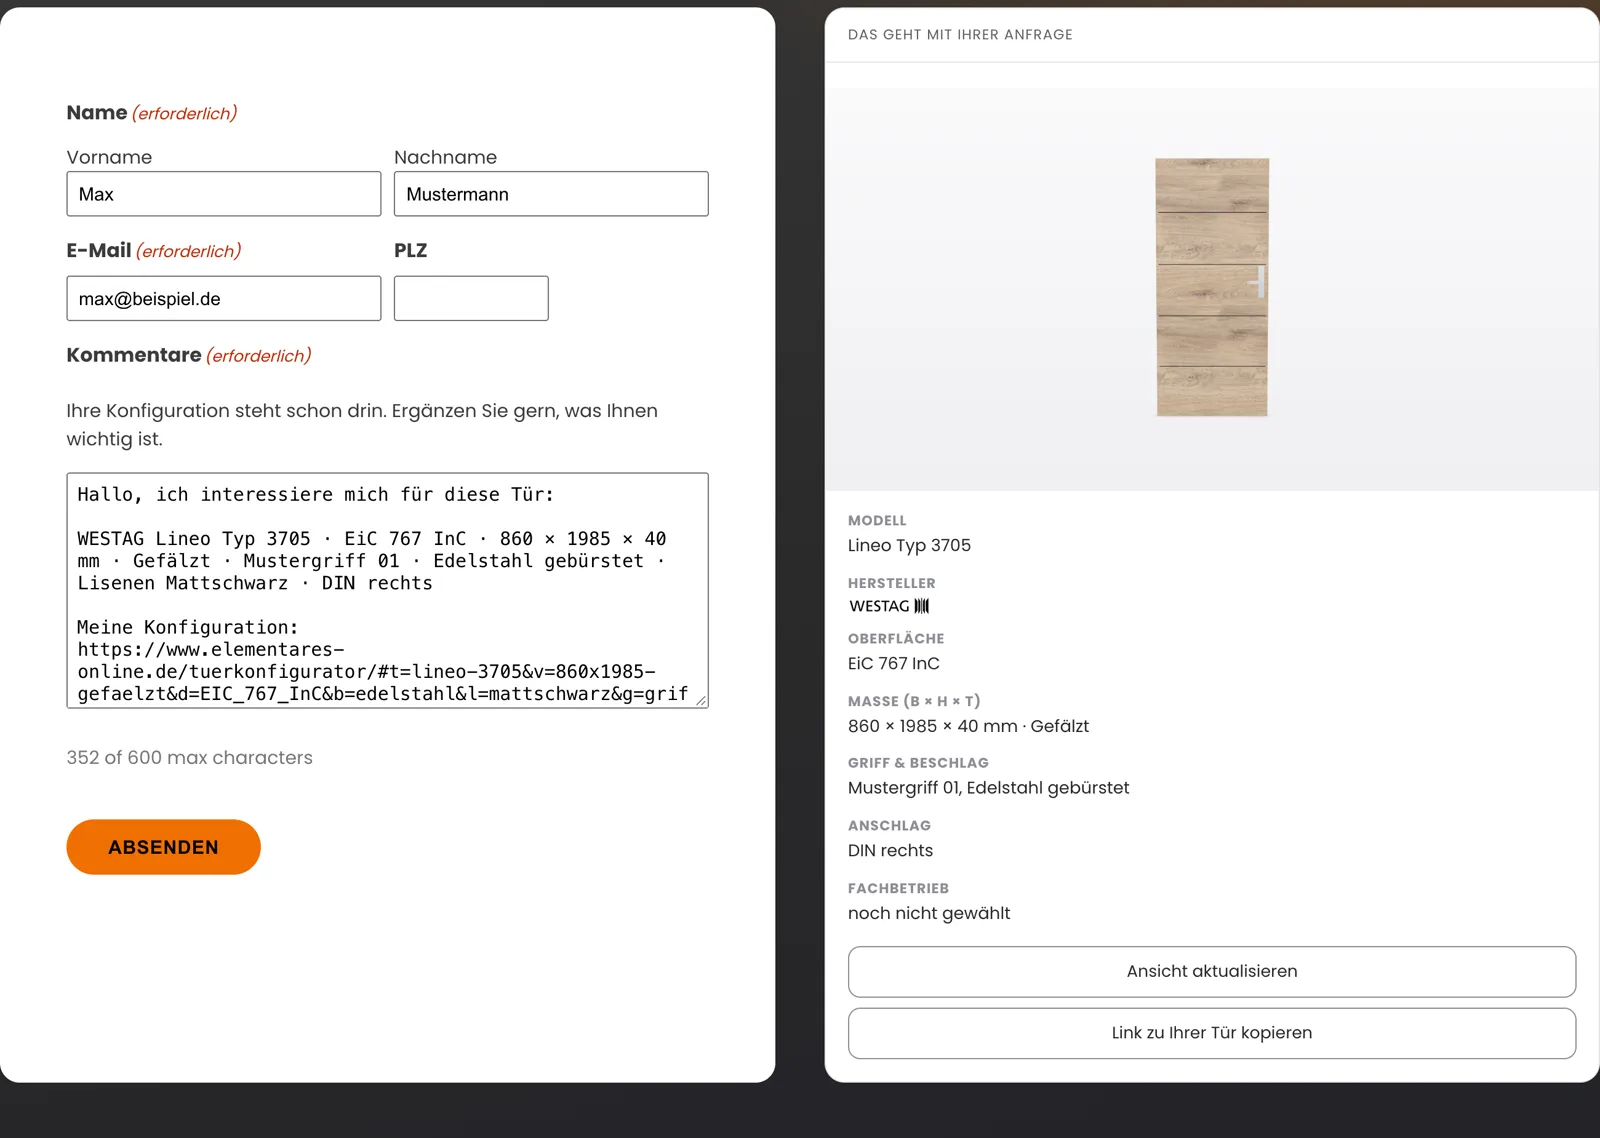Click the 'MASSE (B × H × T)' label

click(914, 701)
